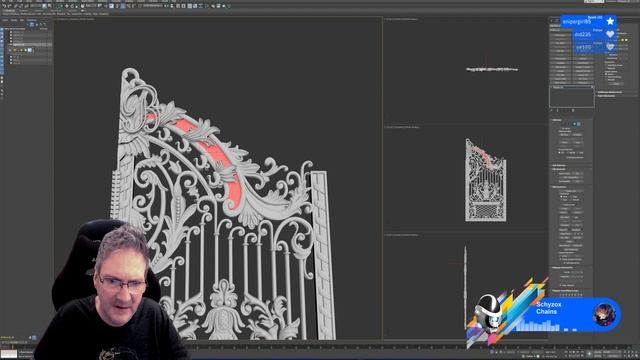Open the reference coordinate system dropdown
Viewport: 640px width, 360px height.
(91, 6)
